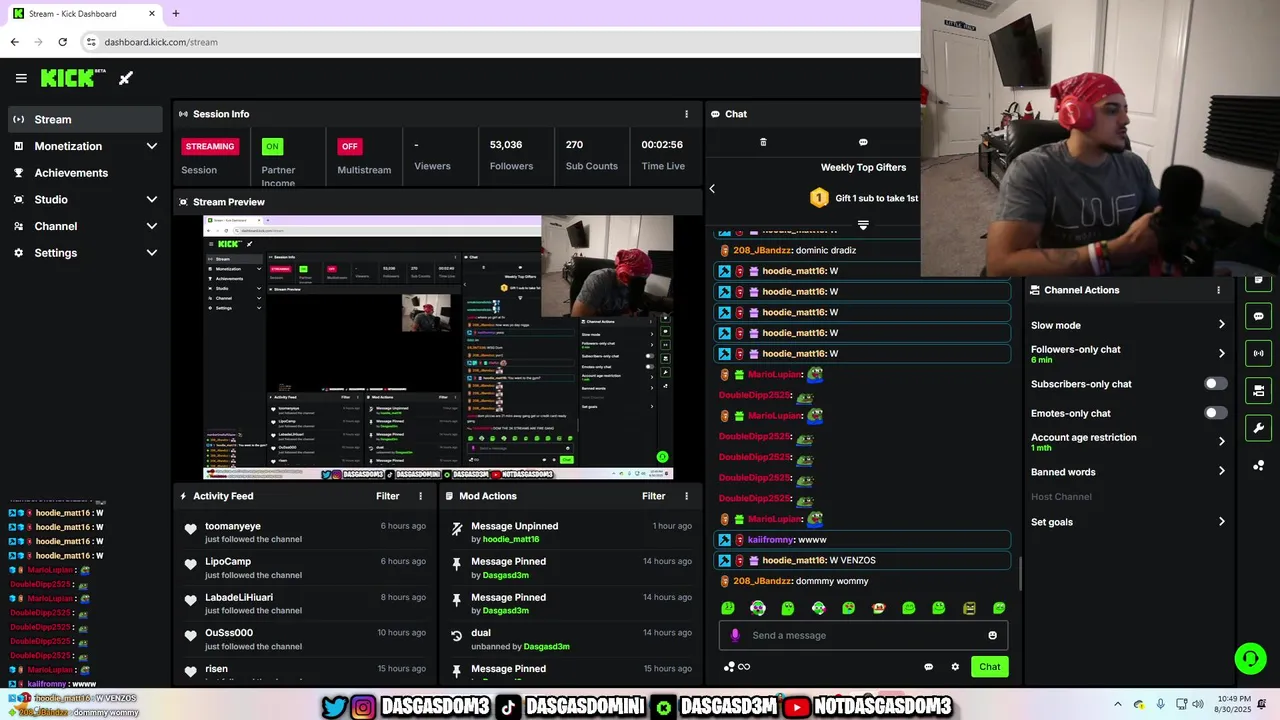Open the emoji picker in message box
The height and width of the screenshot is (720, 1280).
coord(992,635)
